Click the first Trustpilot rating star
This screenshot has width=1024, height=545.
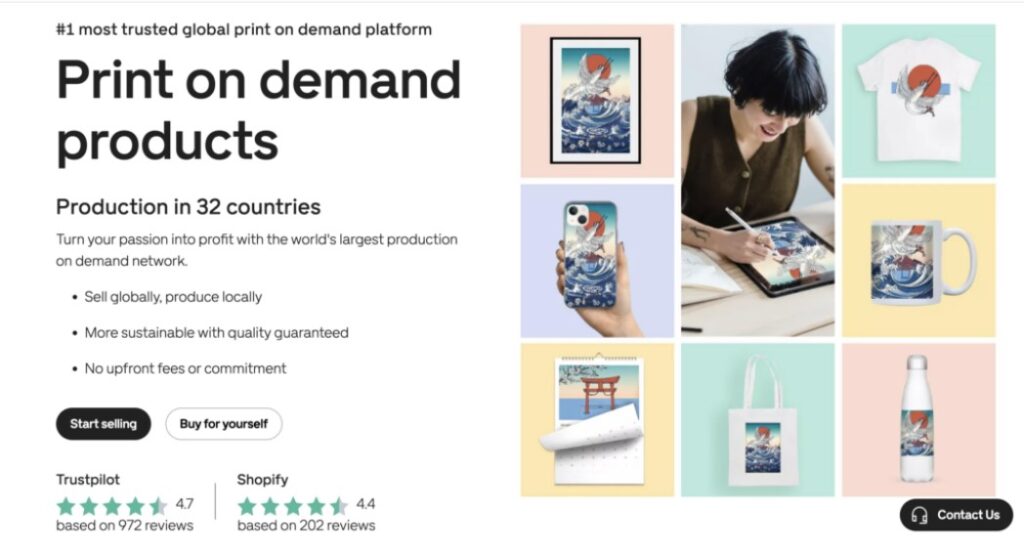pos(66,506)
